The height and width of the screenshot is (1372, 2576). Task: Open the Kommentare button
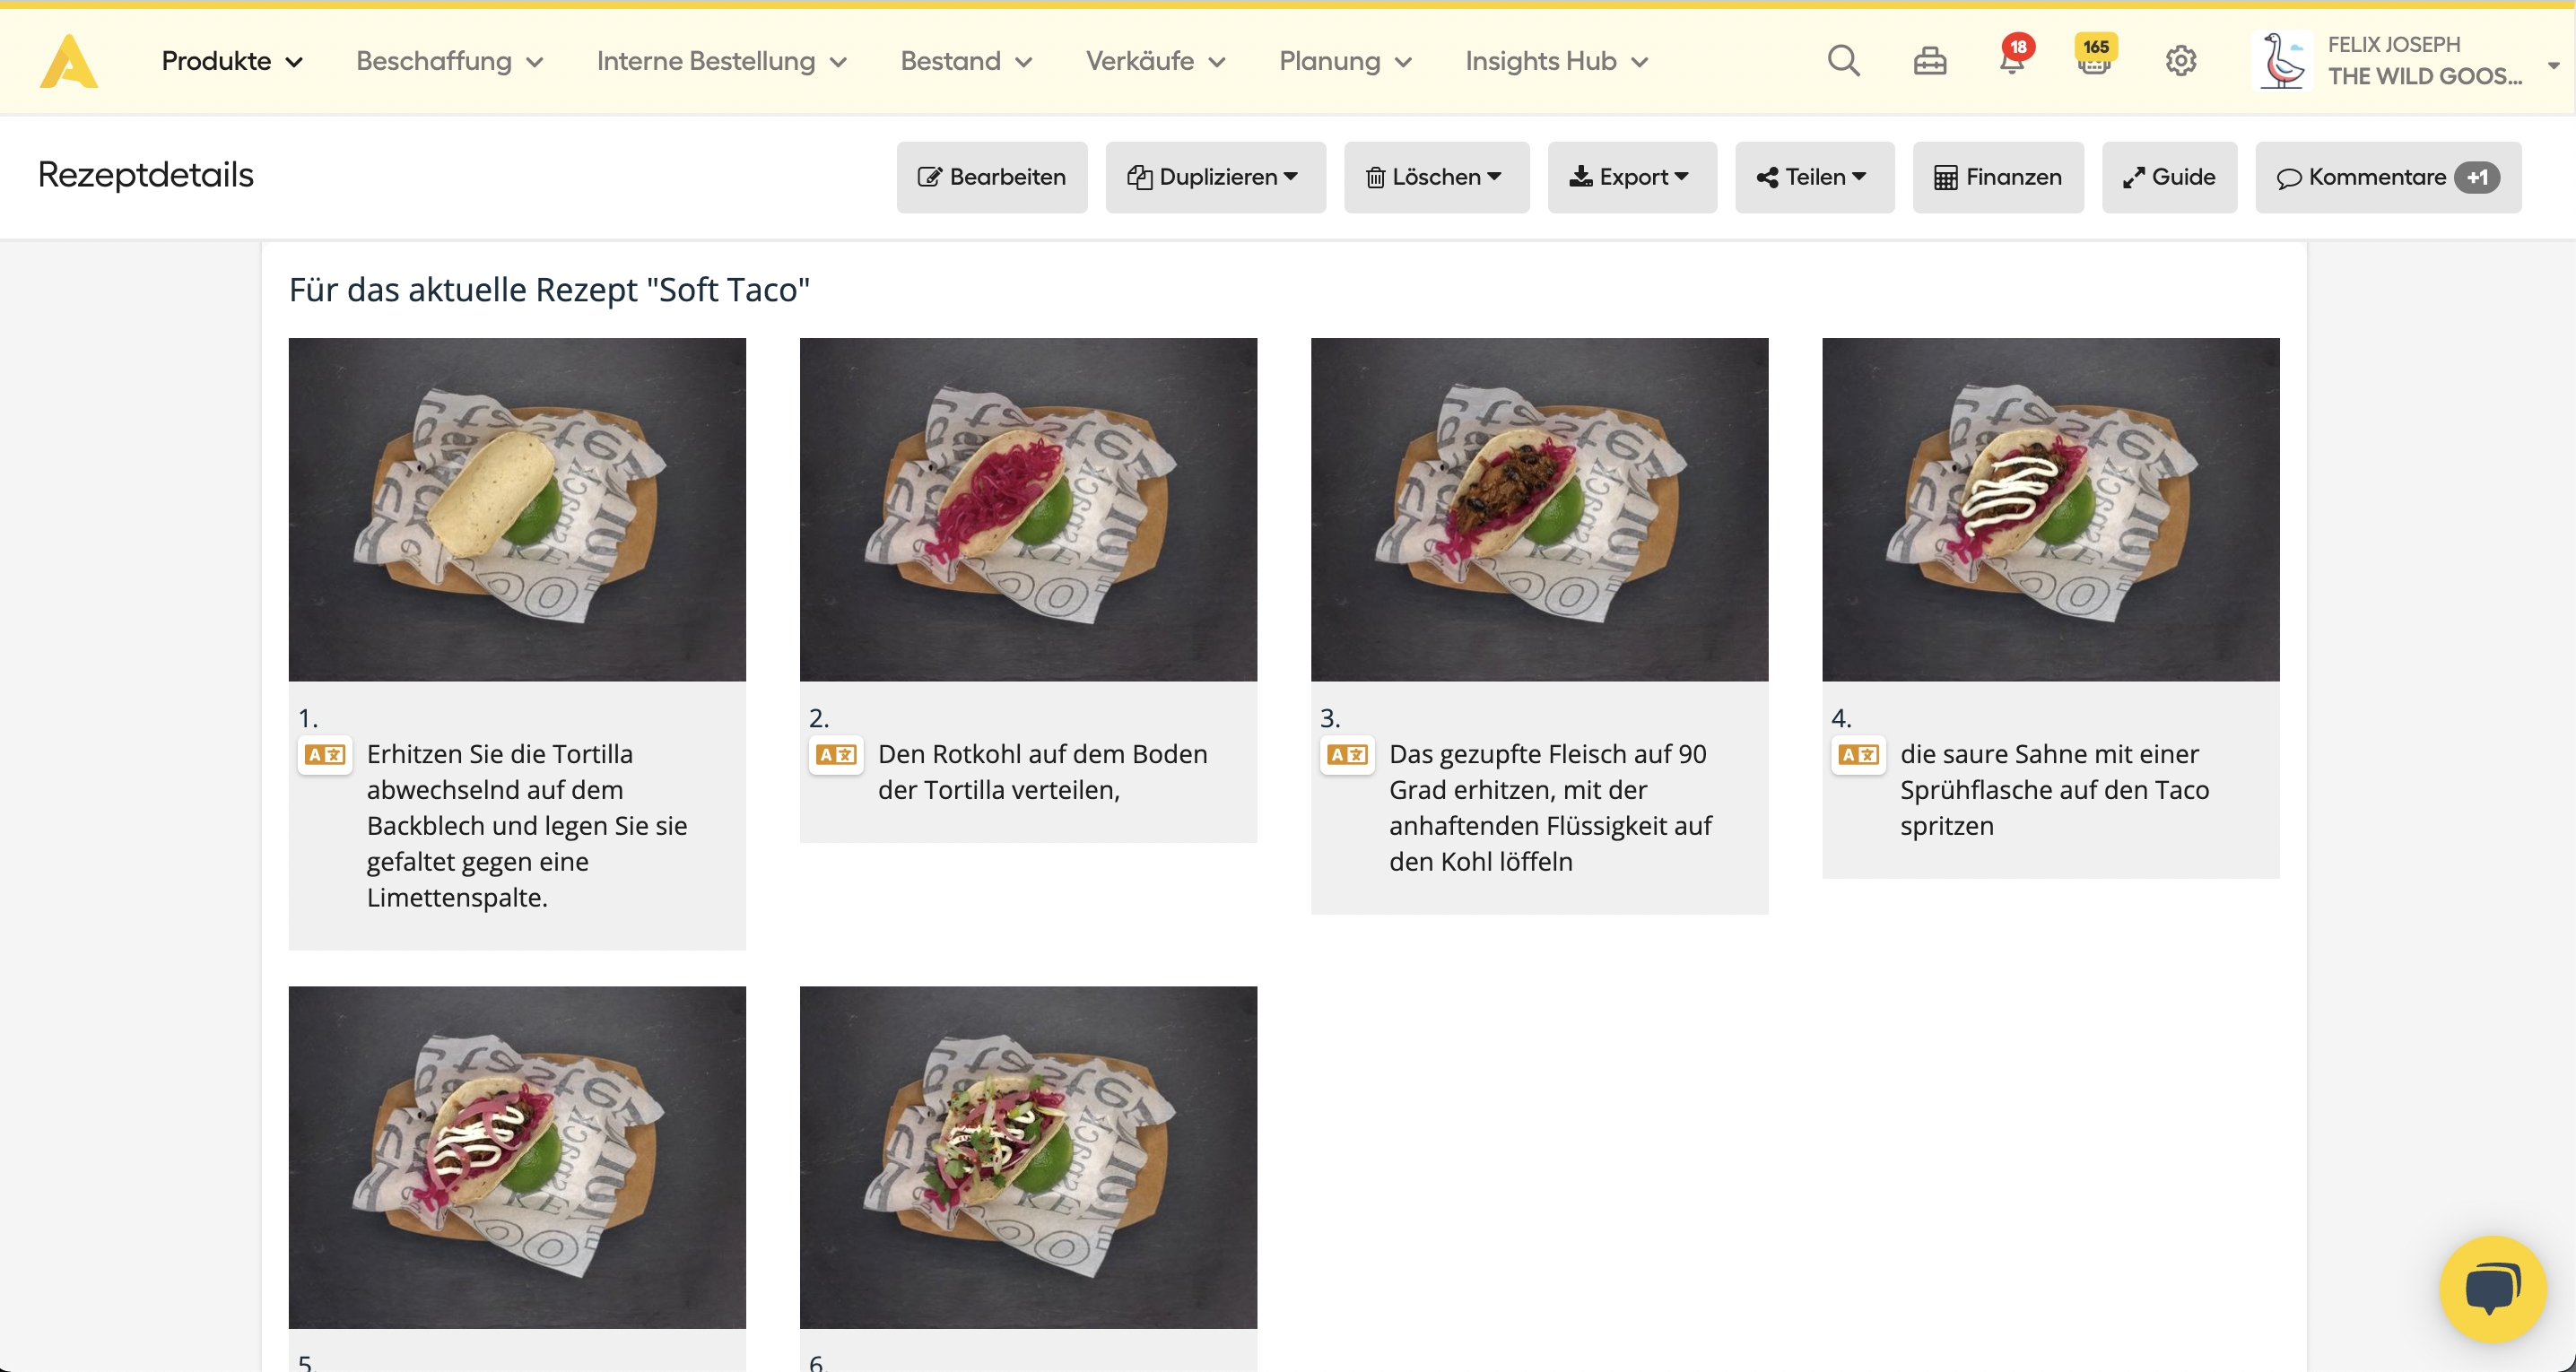[2387, 177]
